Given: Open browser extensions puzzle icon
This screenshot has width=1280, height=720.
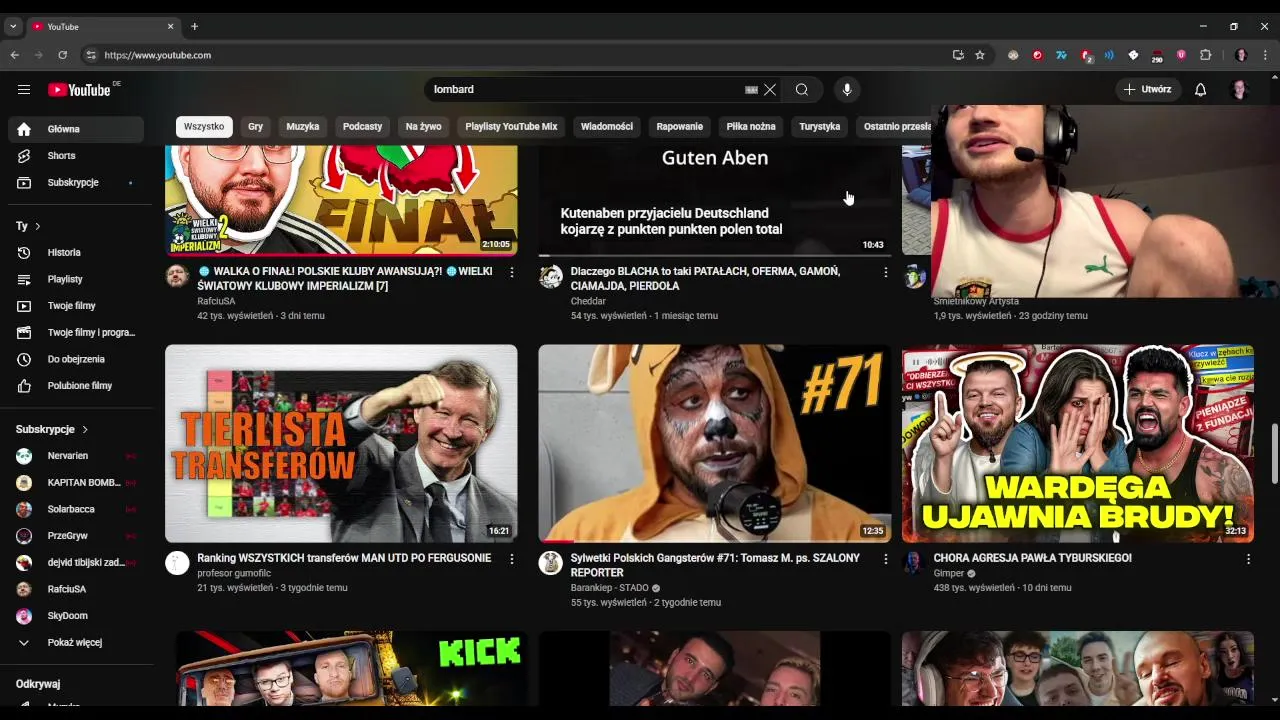Looking at the screenshot, I should (x=1205, y=55).
